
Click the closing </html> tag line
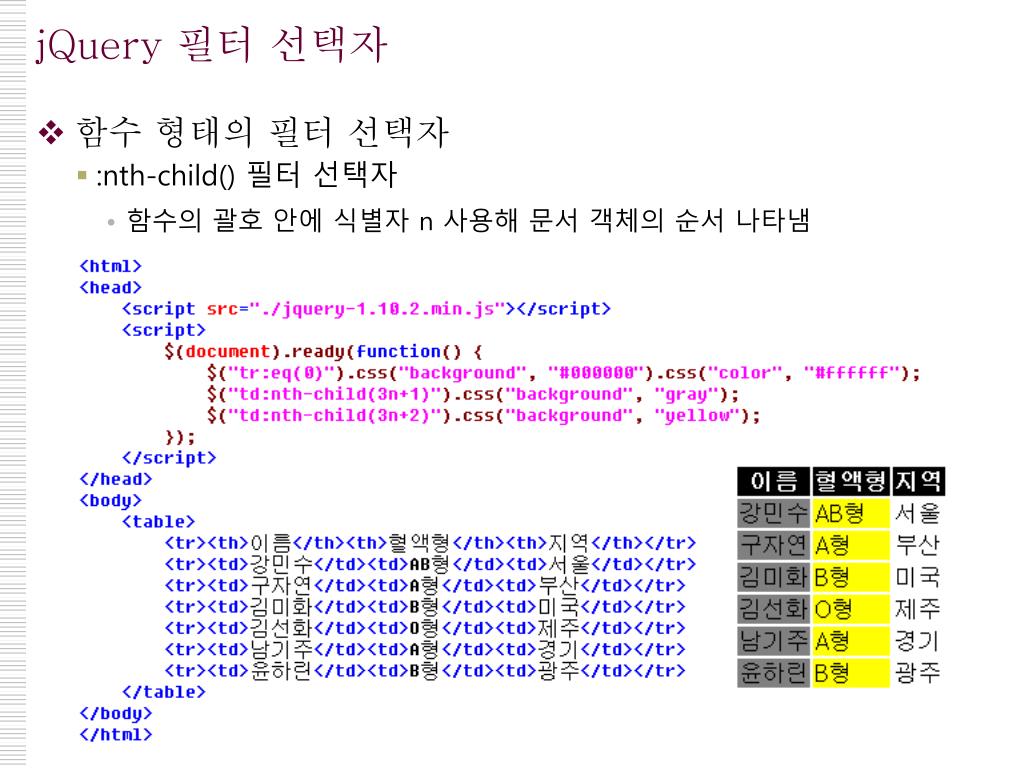click(116, 735)
